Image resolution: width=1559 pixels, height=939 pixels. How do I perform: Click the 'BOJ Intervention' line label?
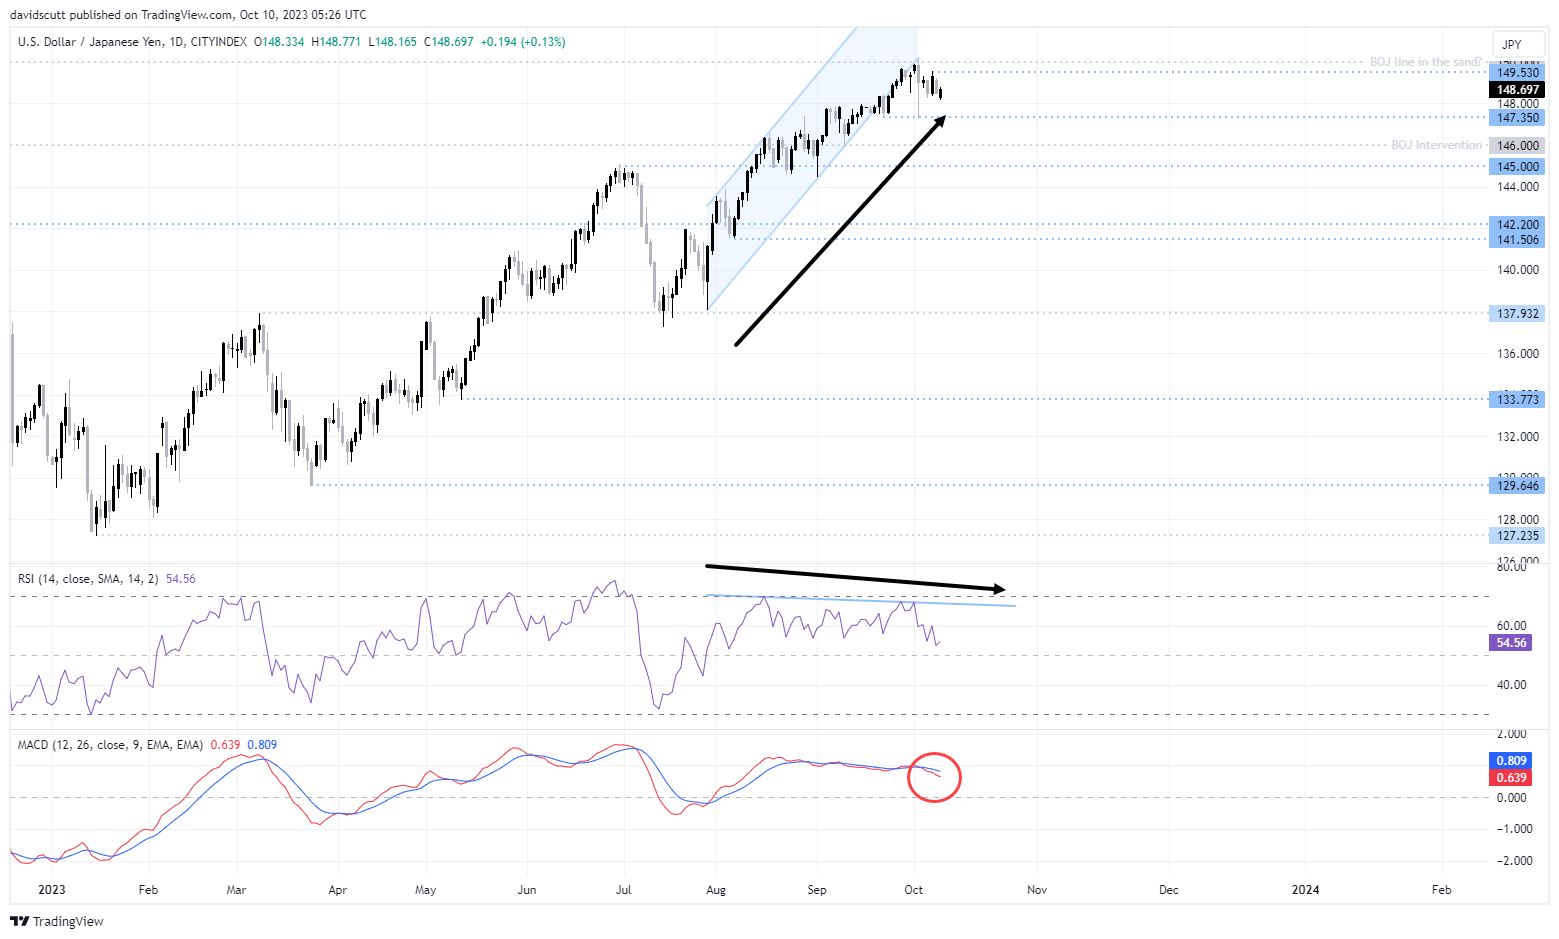pyautogui.click(x=1436, y=145)
